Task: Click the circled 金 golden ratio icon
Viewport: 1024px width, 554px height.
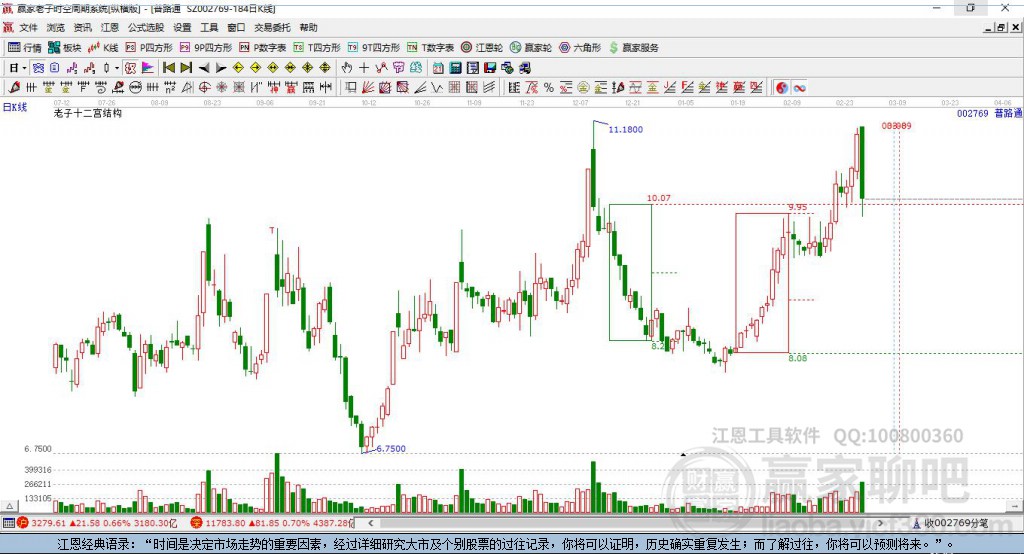Action: [583, 88]
